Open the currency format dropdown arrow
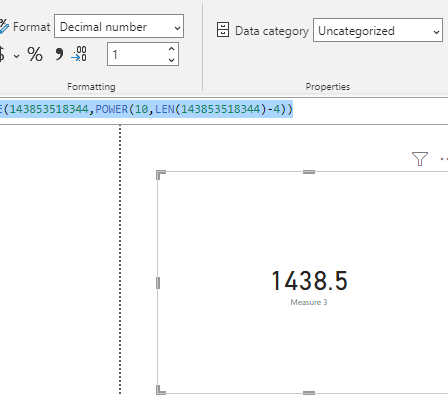The width and height of the screenshot is (448, 396). pyautogui.click(x=16, y=56)
